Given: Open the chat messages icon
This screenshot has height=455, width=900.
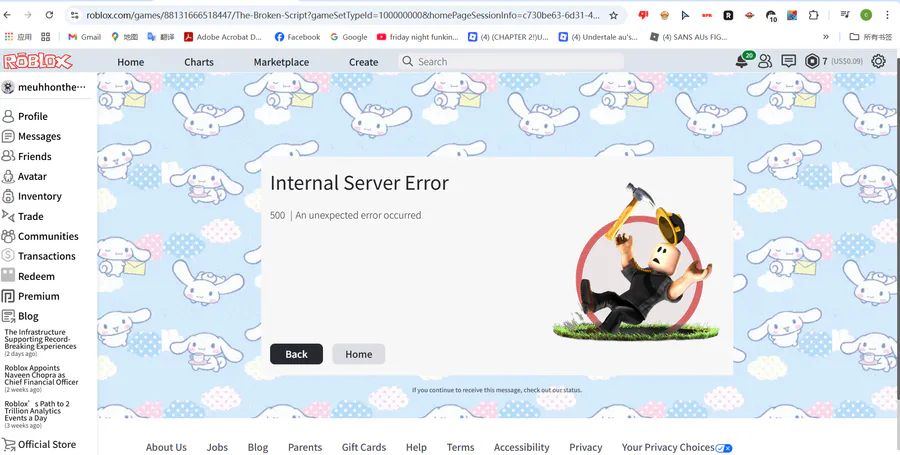Looking at the screenshot, I should click(789, 61).
